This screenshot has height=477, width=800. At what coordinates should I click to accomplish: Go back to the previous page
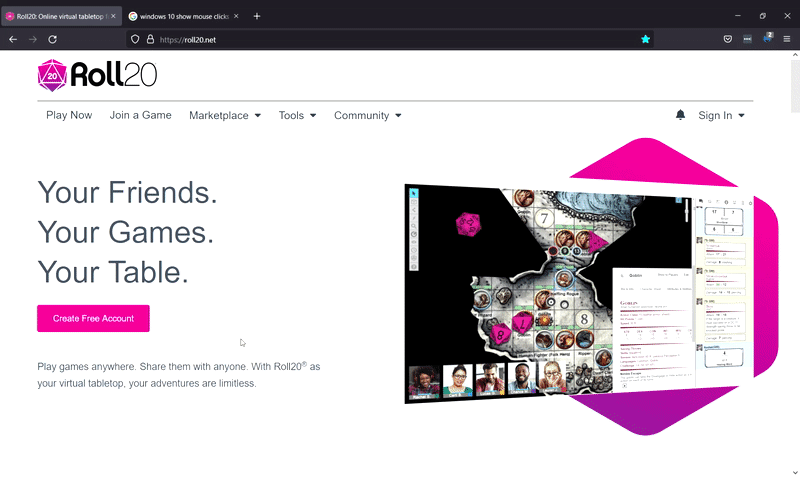[x=13, y=39]
